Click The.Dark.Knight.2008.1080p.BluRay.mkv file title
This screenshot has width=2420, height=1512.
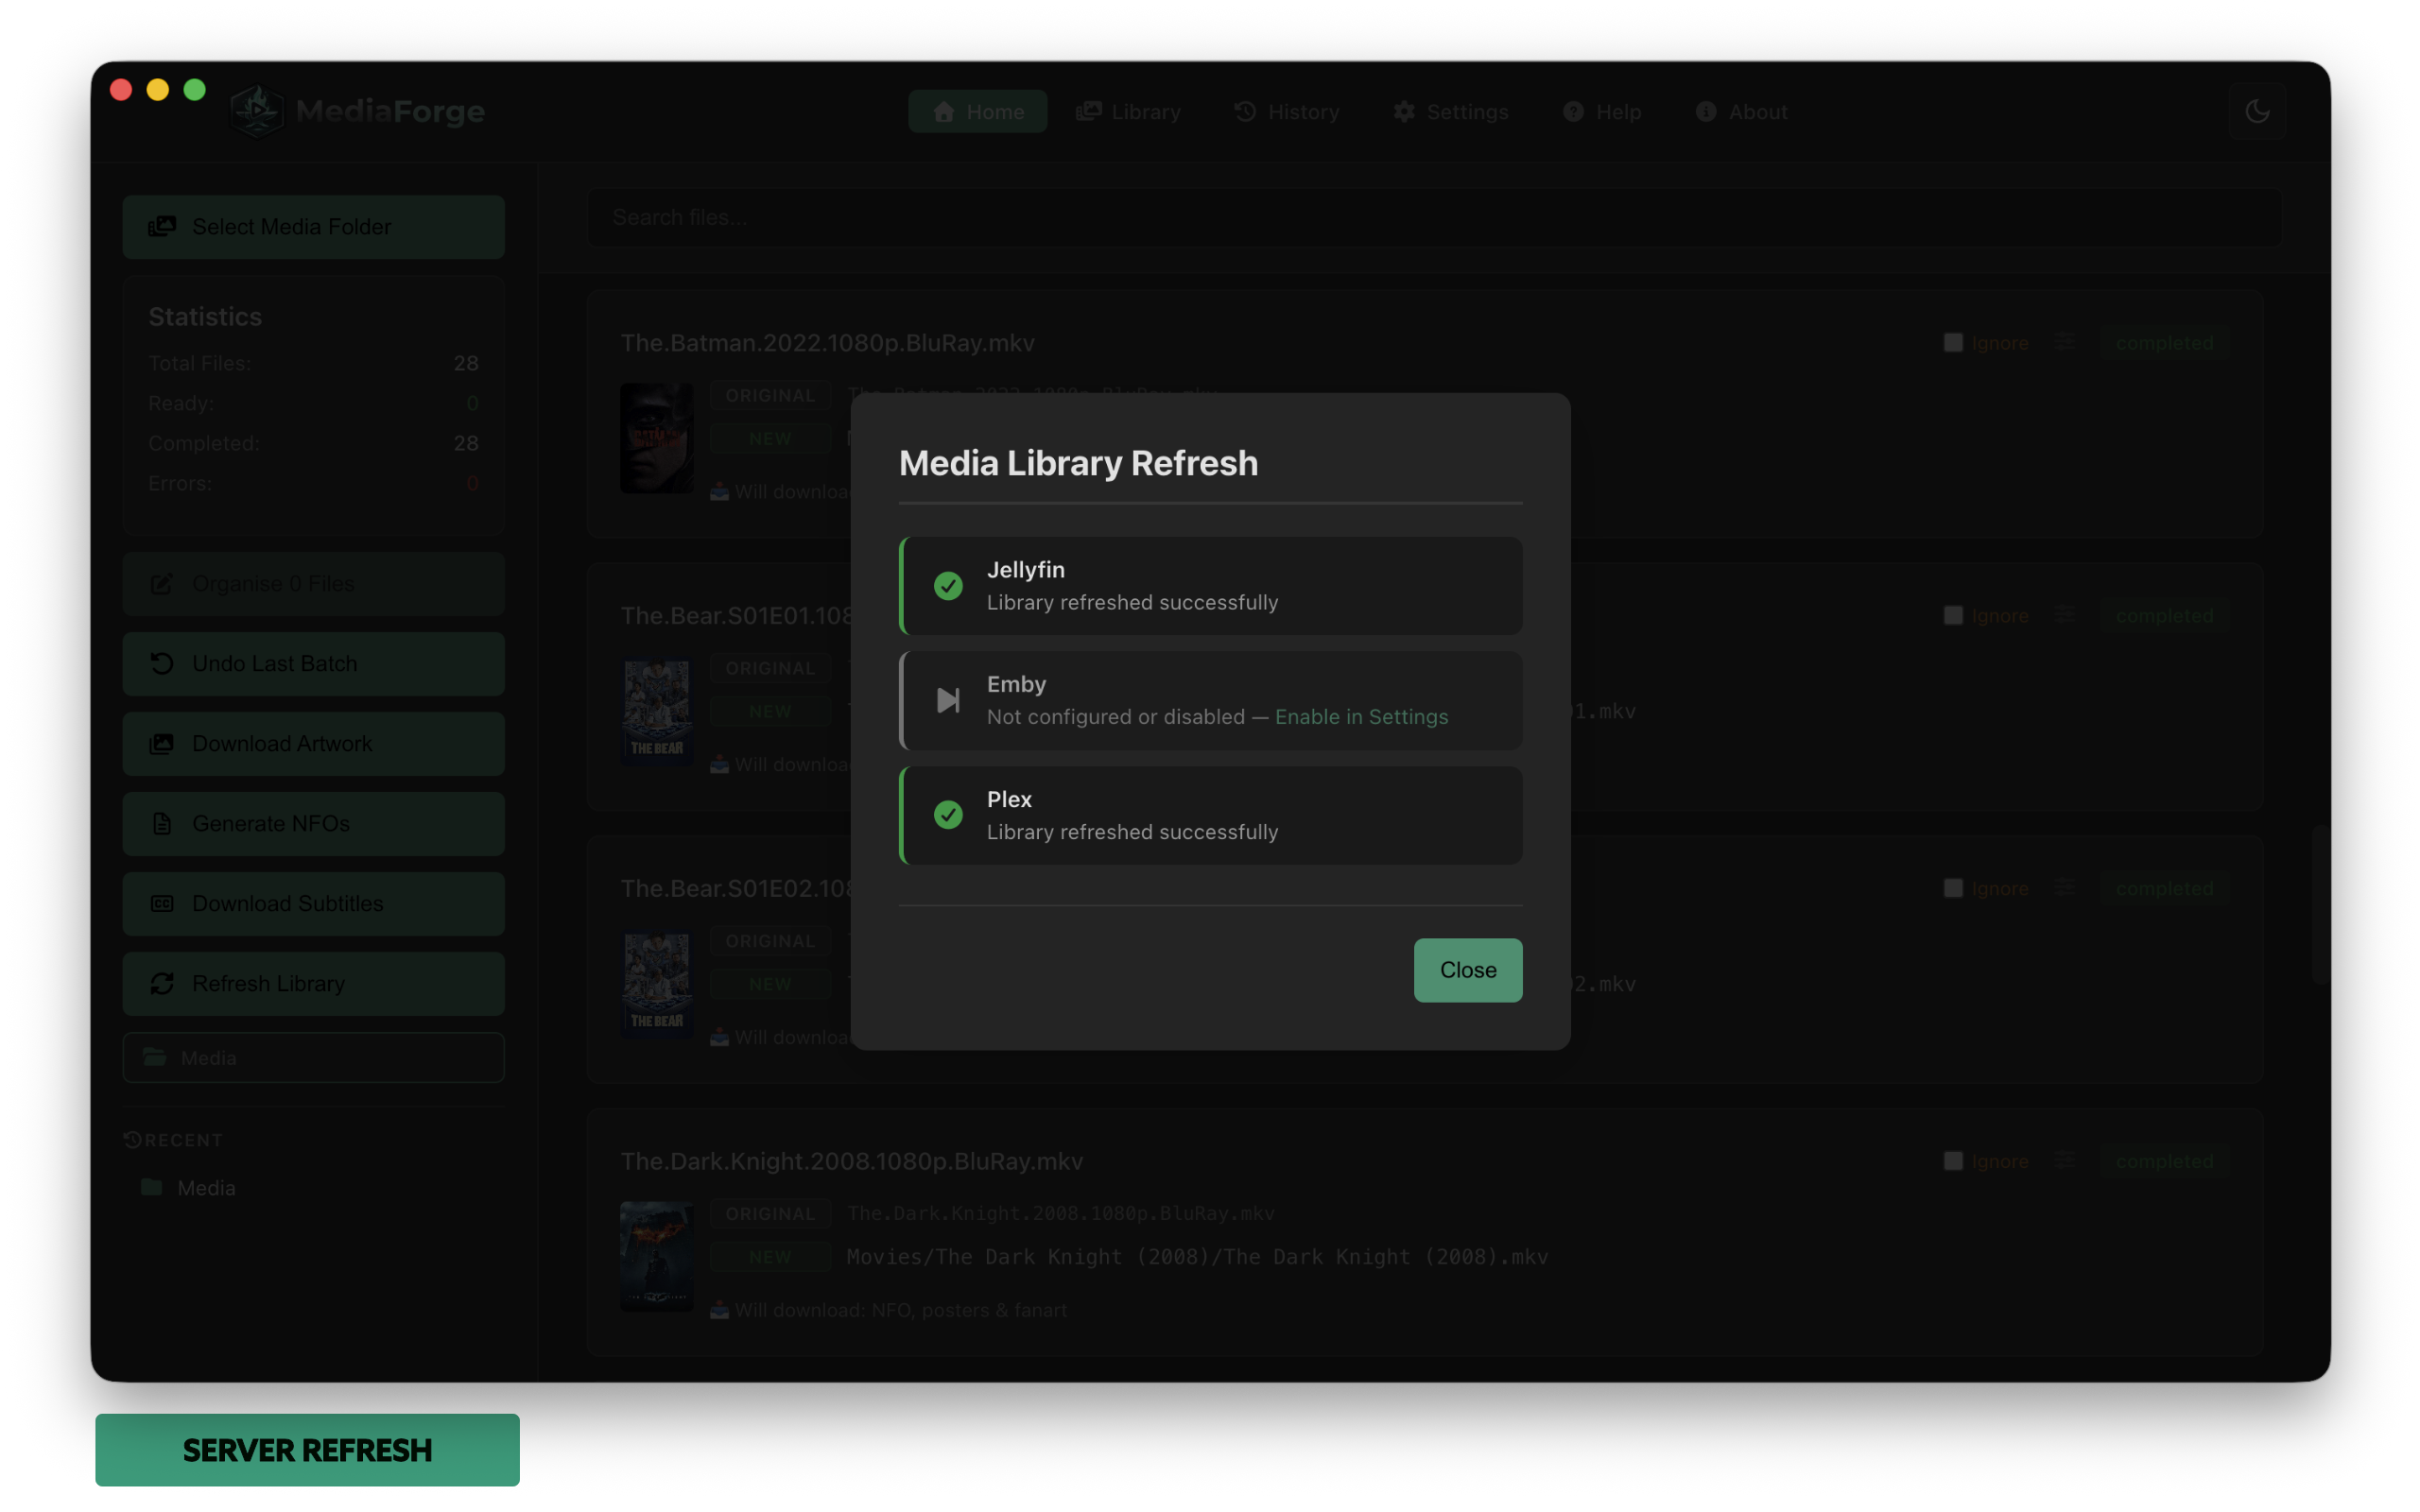(x=851, y=1161)
